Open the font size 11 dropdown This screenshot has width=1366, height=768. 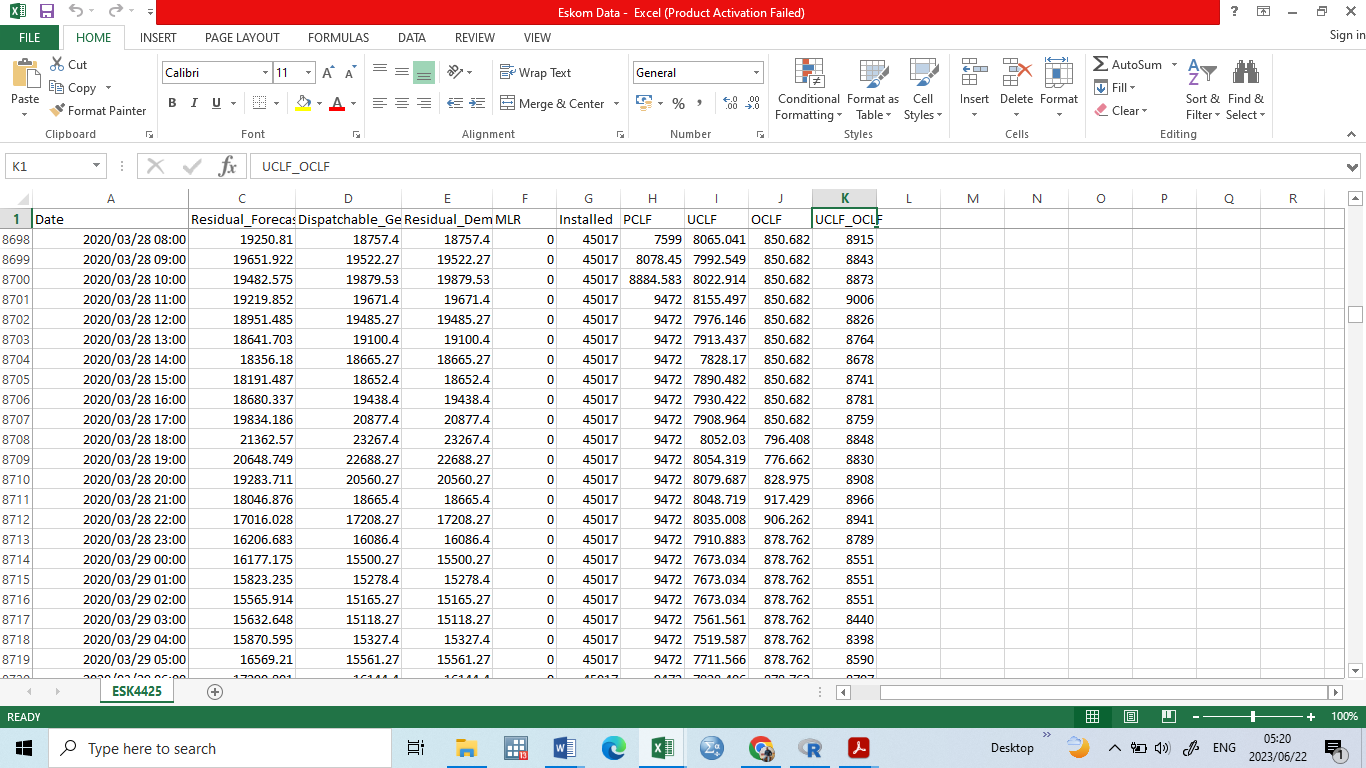point(309,73)
